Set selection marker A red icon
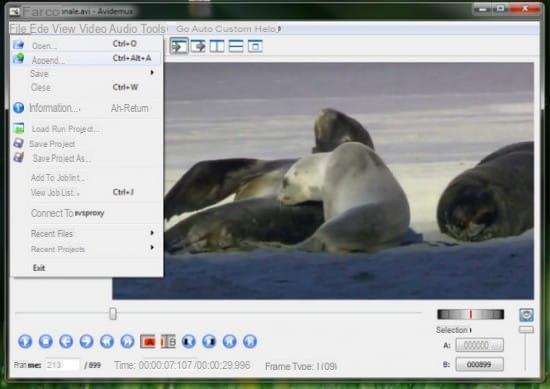 click(148, 341)
